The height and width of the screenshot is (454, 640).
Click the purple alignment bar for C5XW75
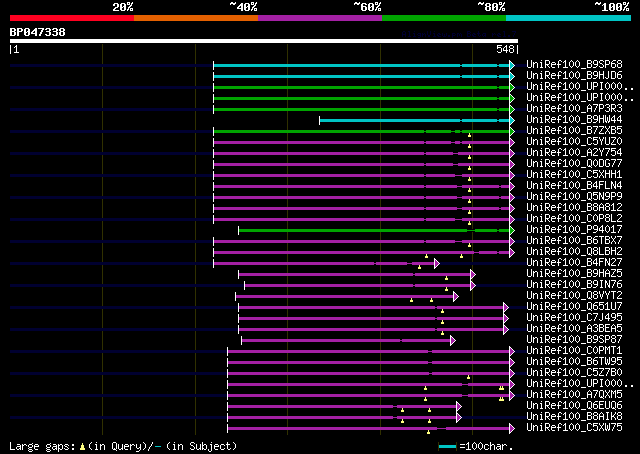coord(369,429)
